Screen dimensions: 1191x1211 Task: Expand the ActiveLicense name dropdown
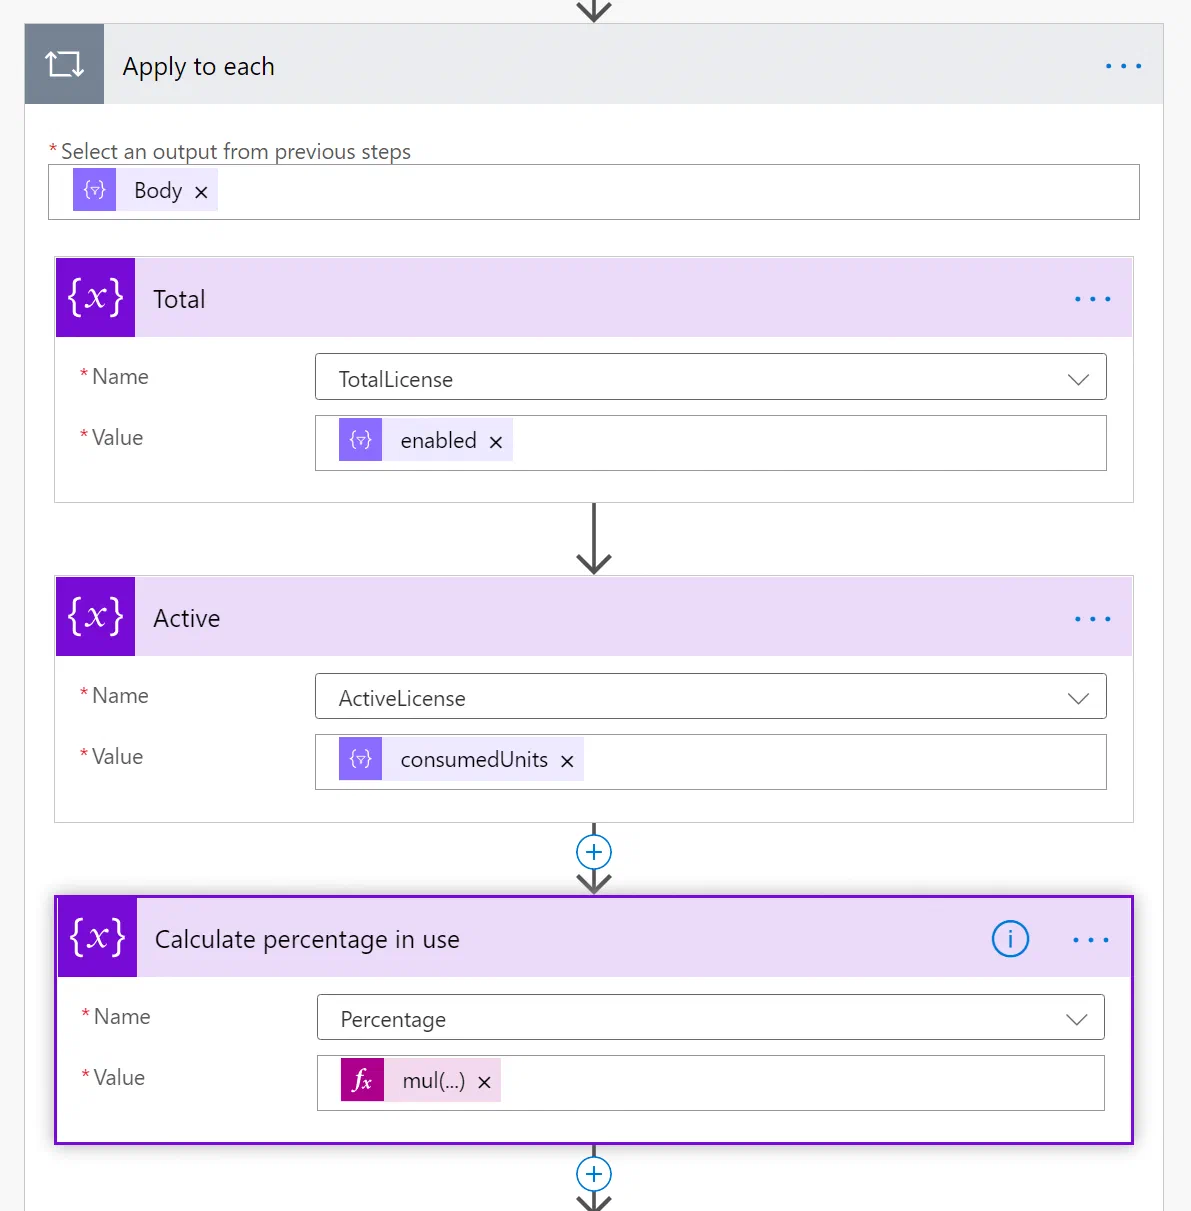(1078, 698)
